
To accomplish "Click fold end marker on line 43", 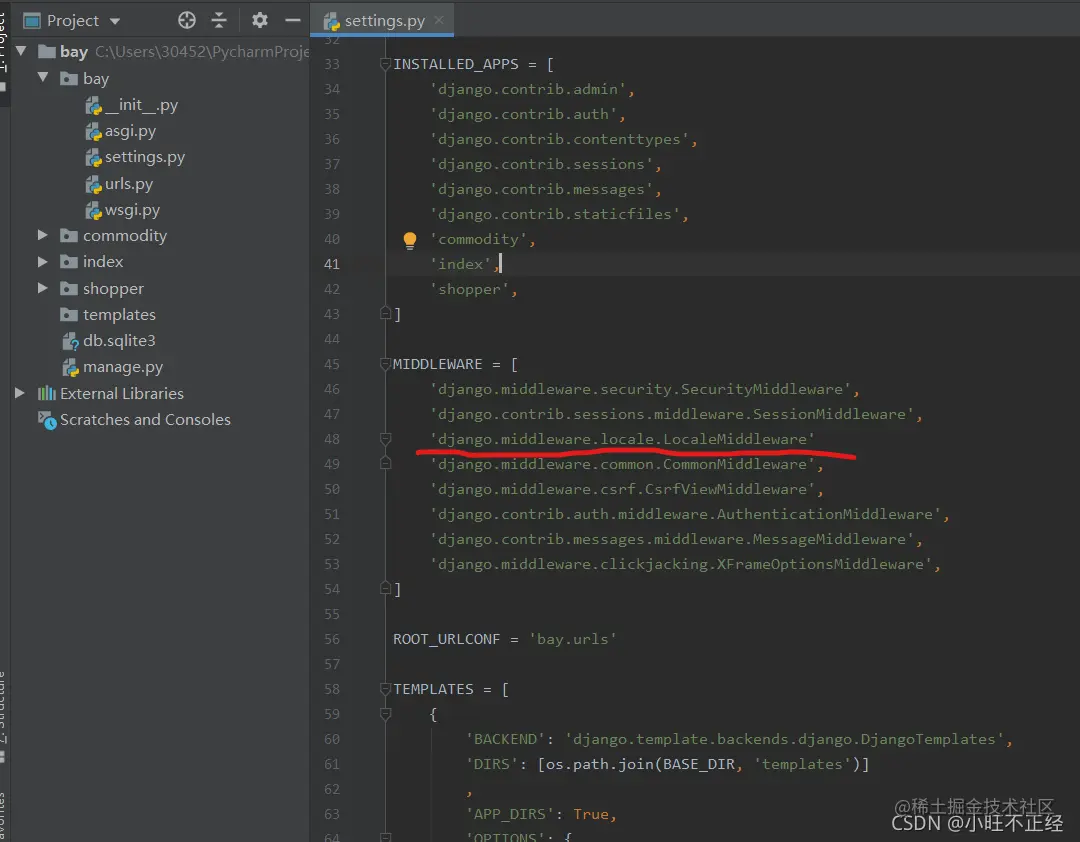I will (386, 314).
